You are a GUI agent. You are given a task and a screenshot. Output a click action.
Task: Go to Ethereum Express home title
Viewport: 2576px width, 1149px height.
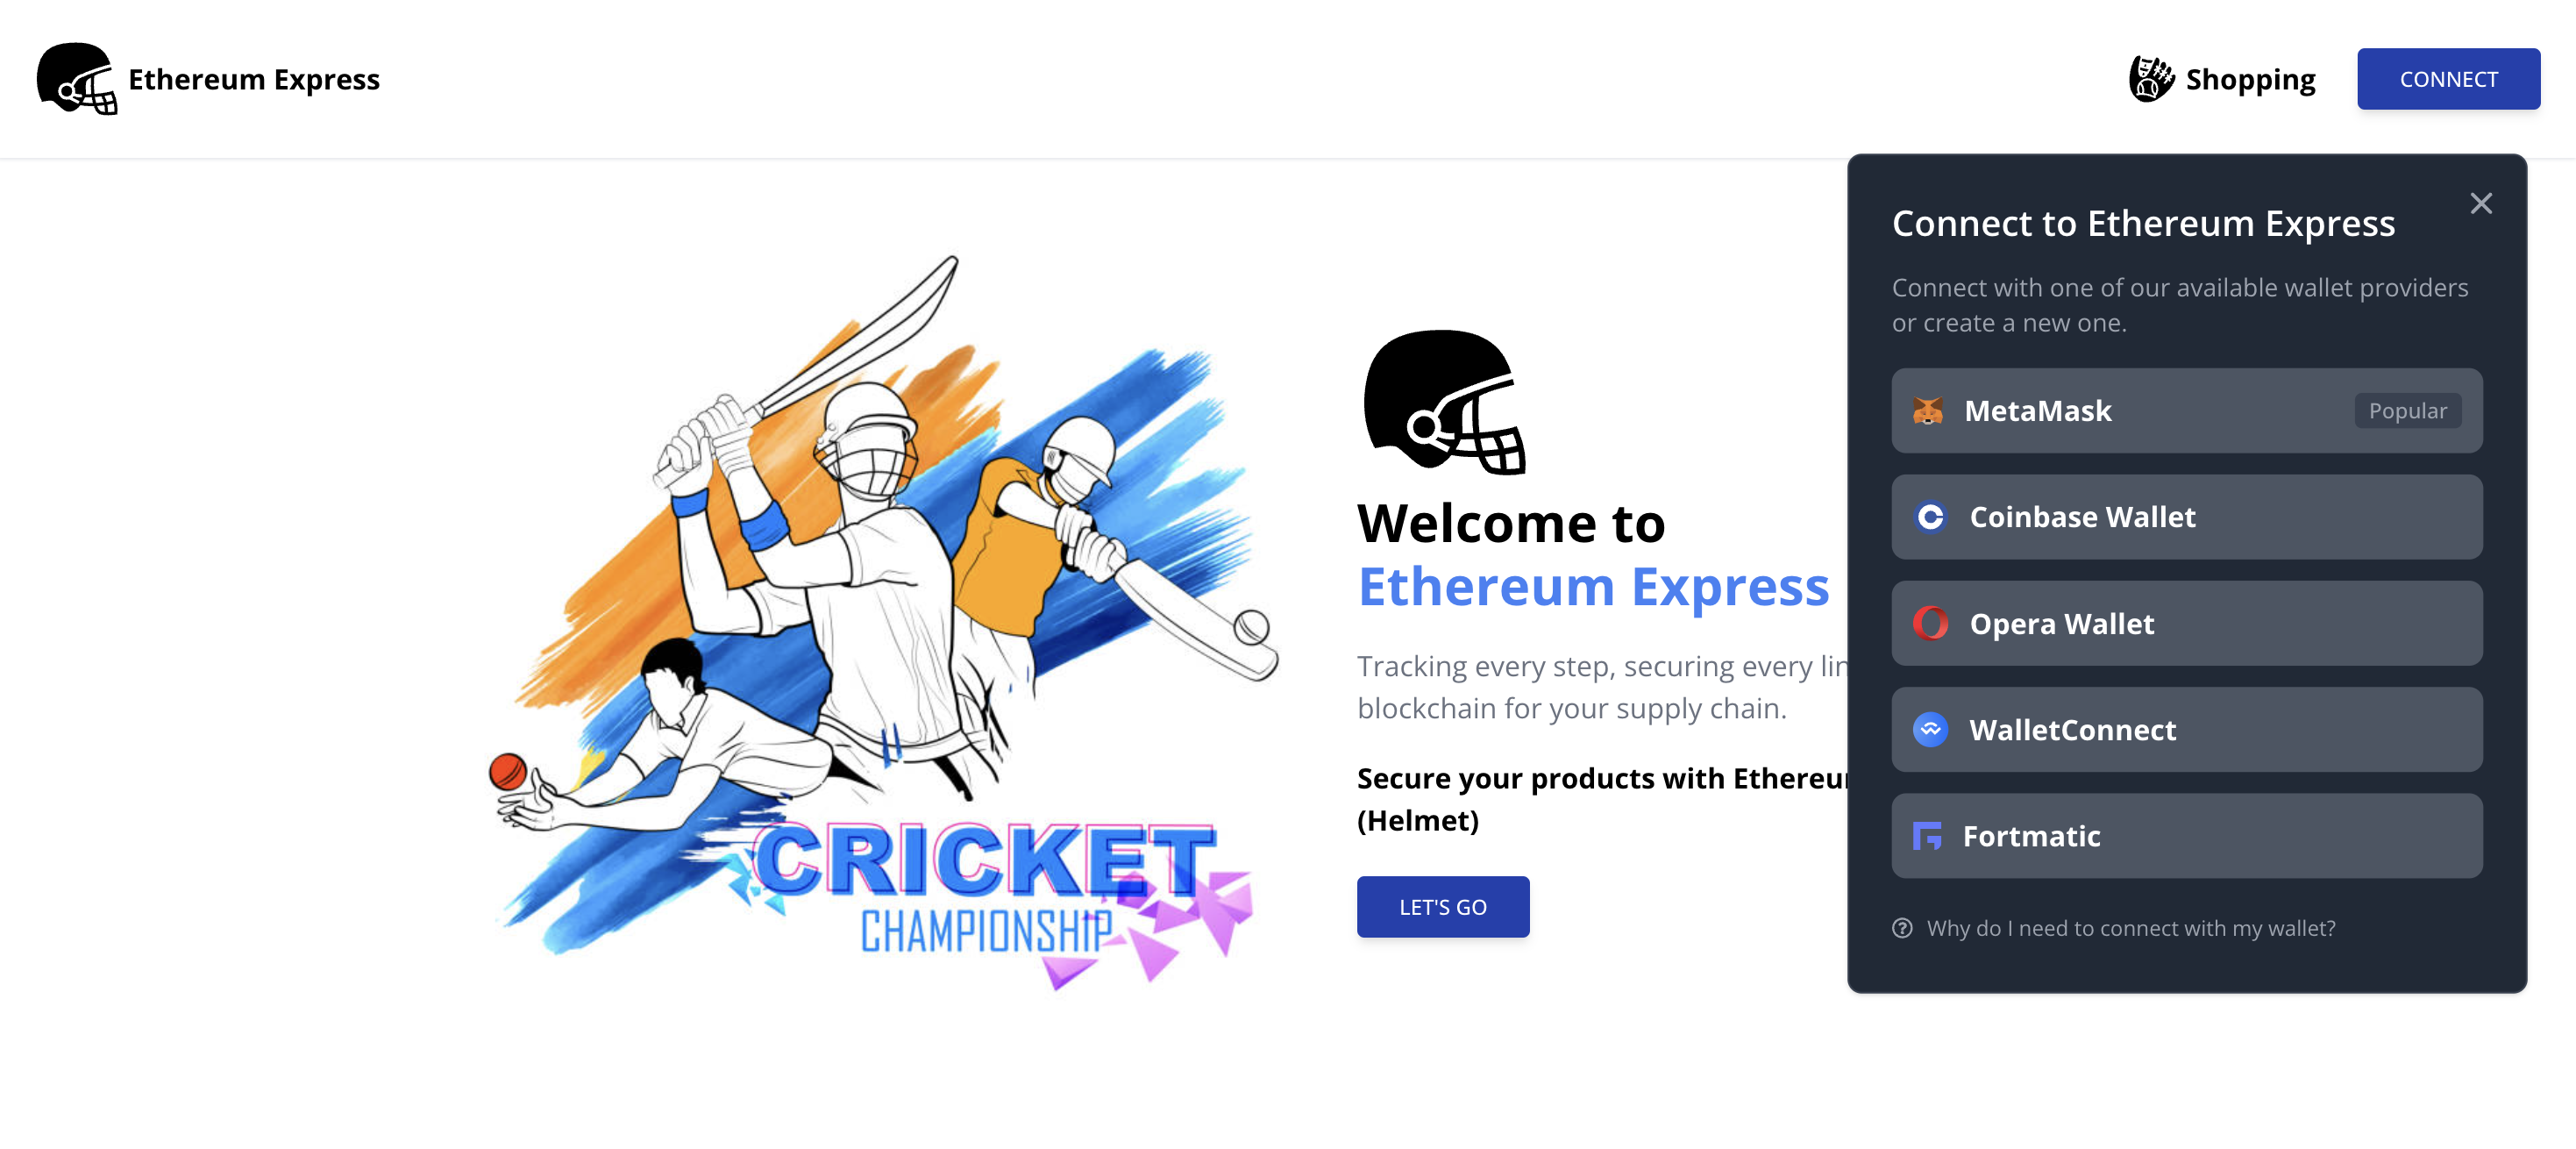click(x=254, y=79)
